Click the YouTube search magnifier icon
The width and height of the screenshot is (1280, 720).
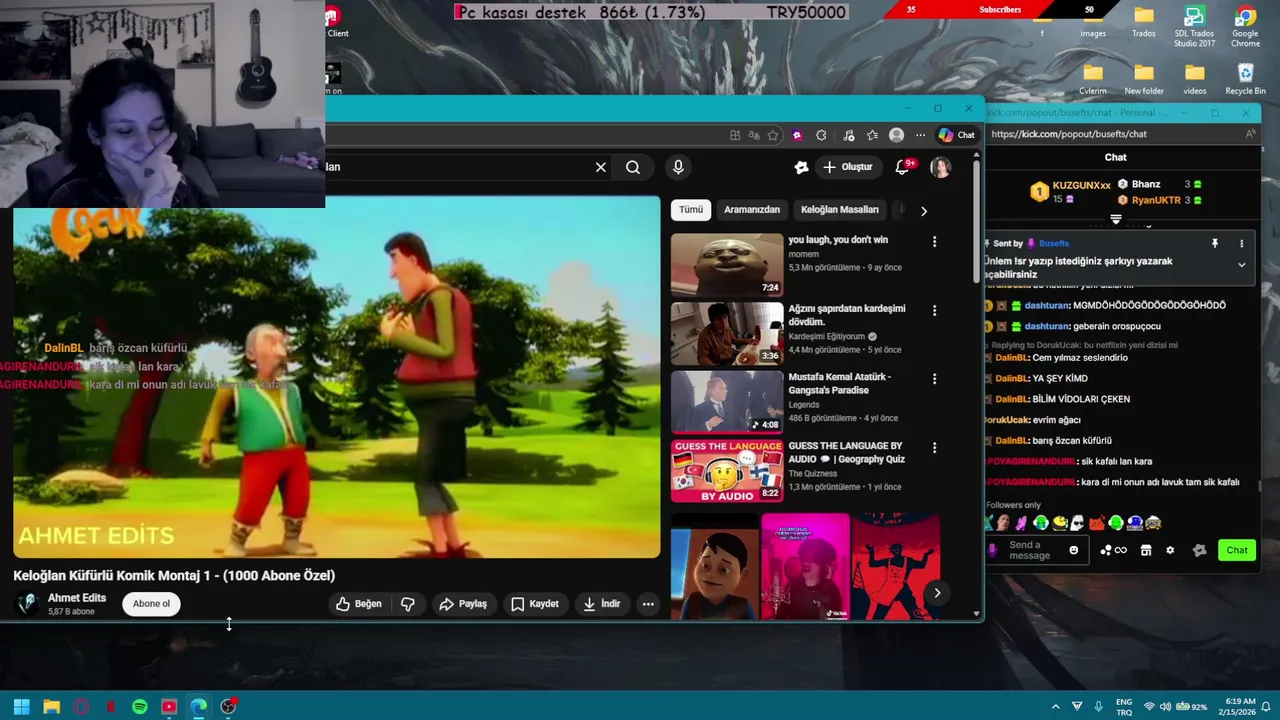pyautogui.click(x=633, y=167)
